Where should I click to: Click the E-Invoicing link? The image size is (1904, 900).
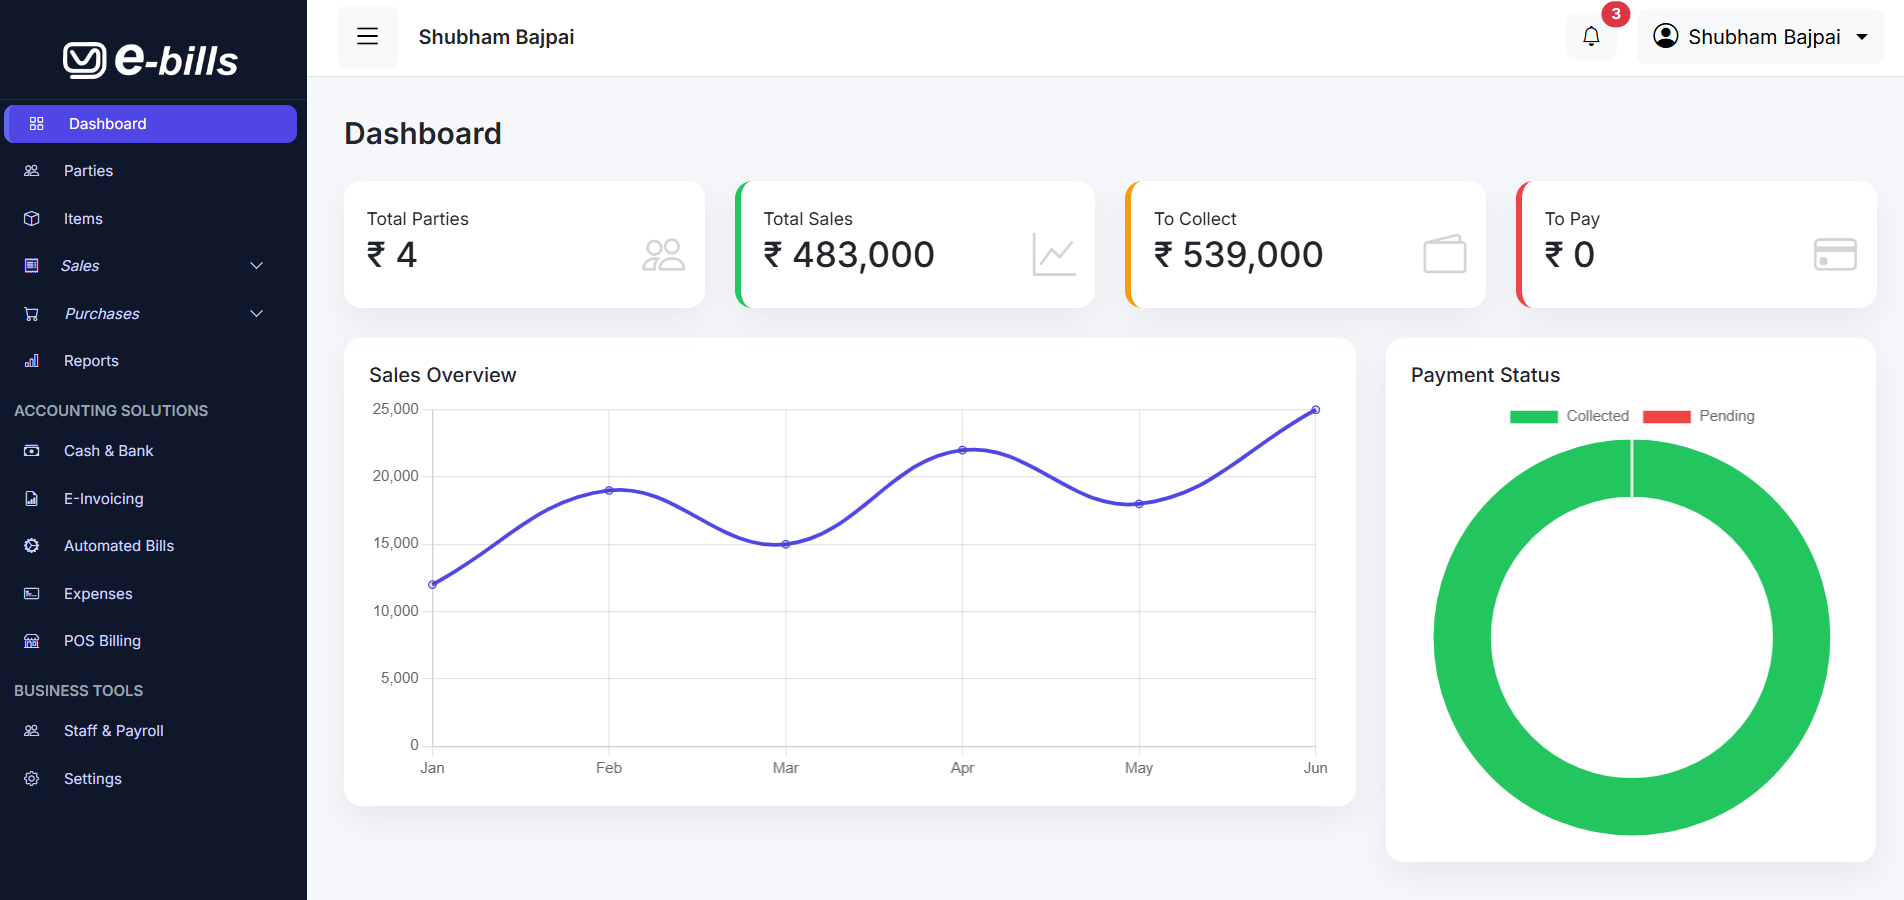pyautogui.click(x=103, y=498)
